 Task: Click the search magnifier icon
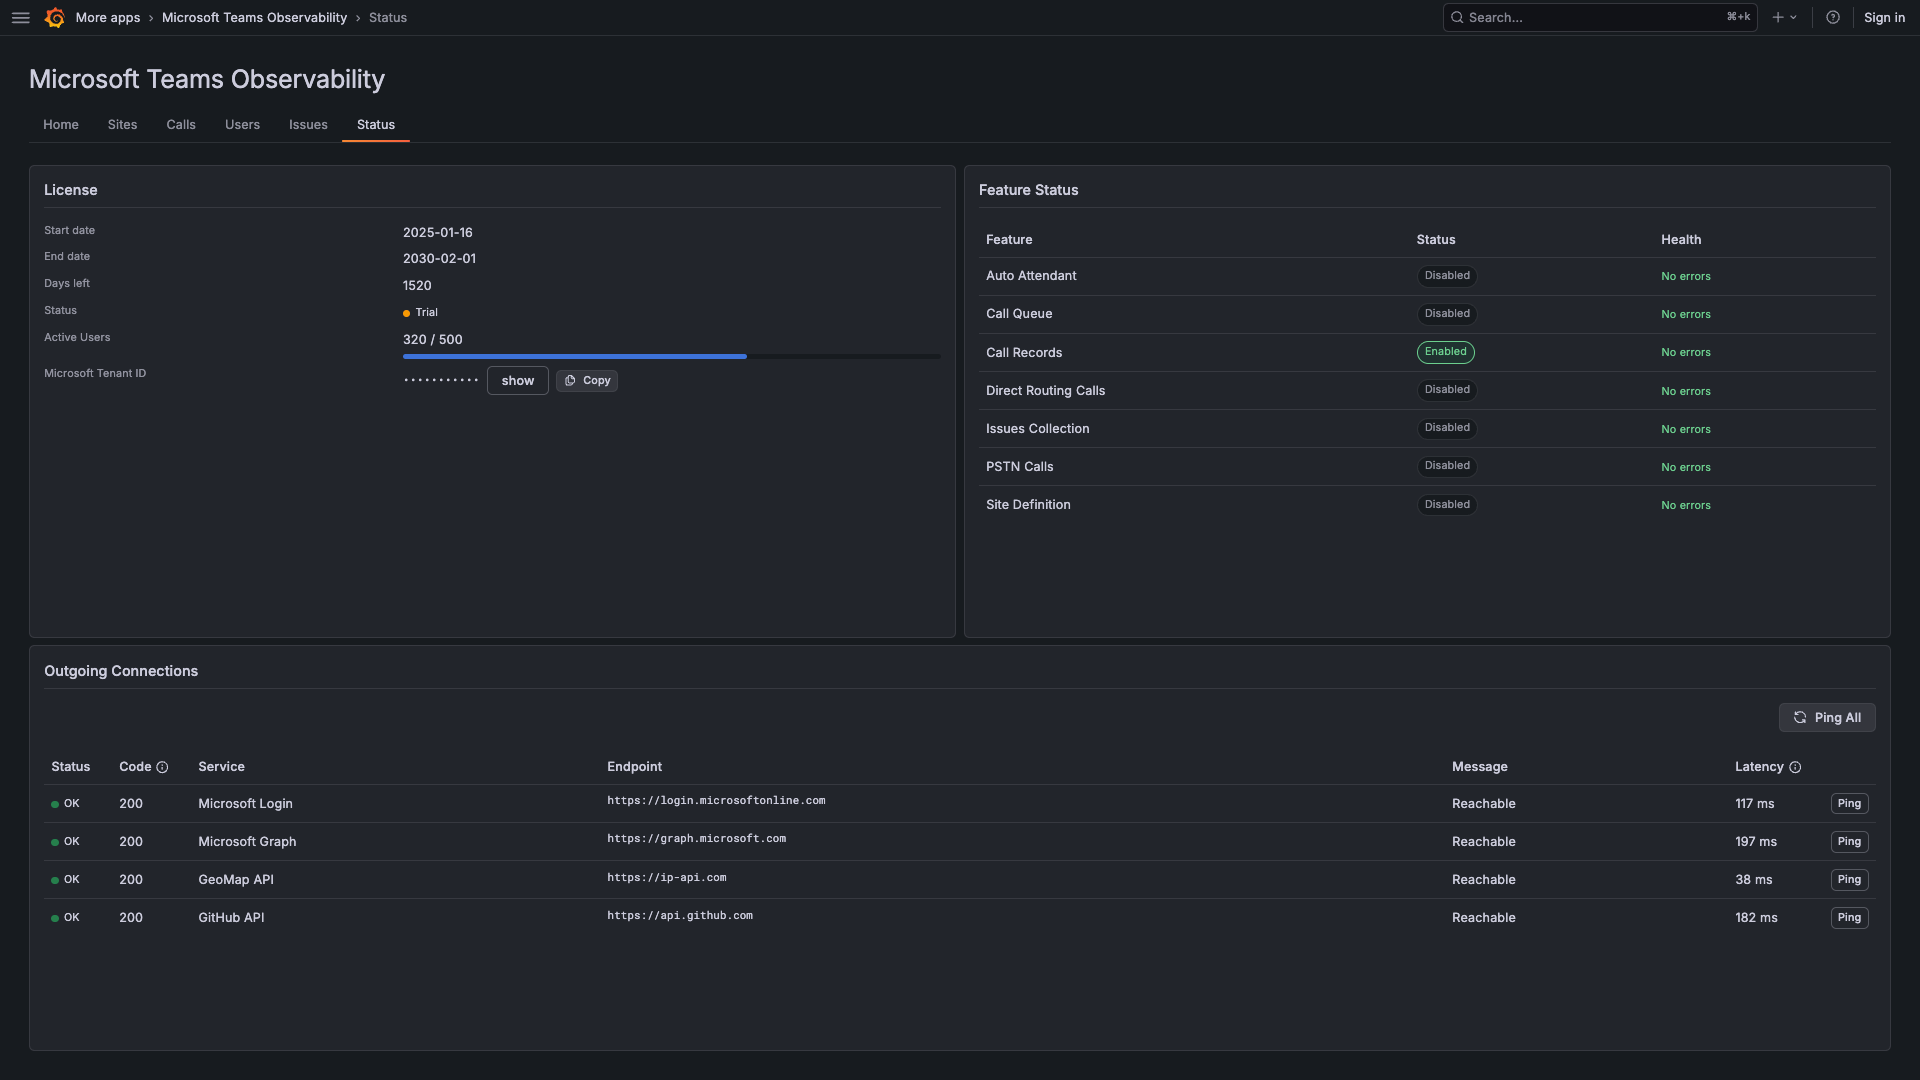tap(1457, 17)
